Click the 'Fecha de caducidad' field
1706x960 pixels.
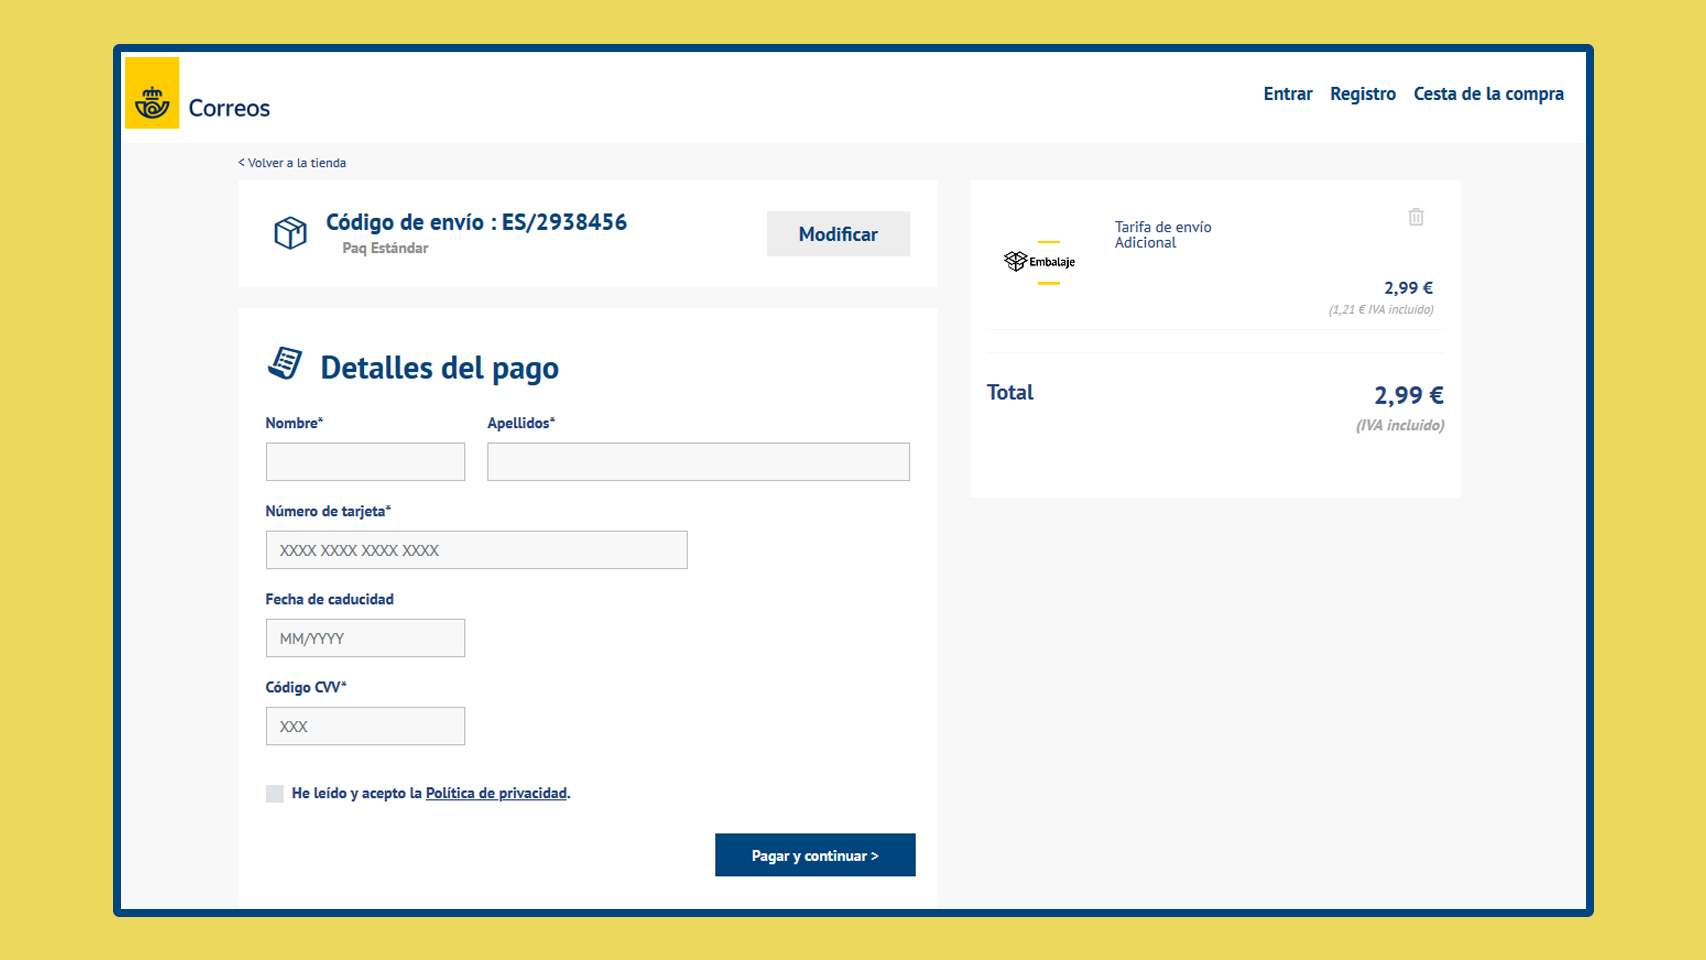click(365, 637)
